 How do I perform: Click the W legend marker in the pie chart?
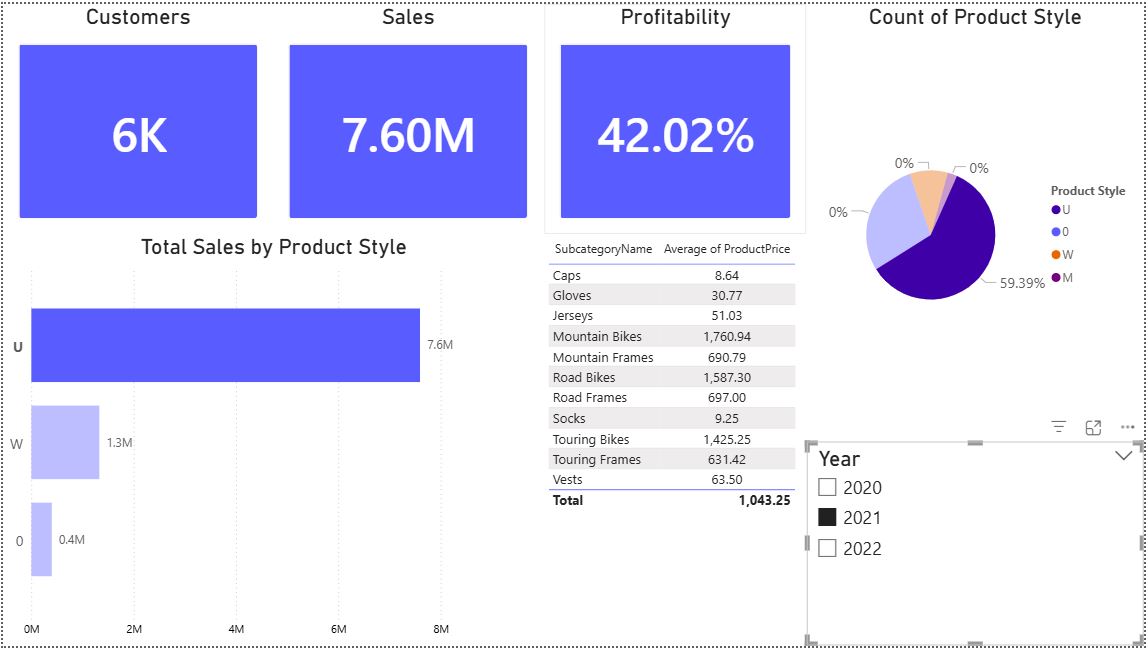pyautogui.click(x=1056, y=255)
